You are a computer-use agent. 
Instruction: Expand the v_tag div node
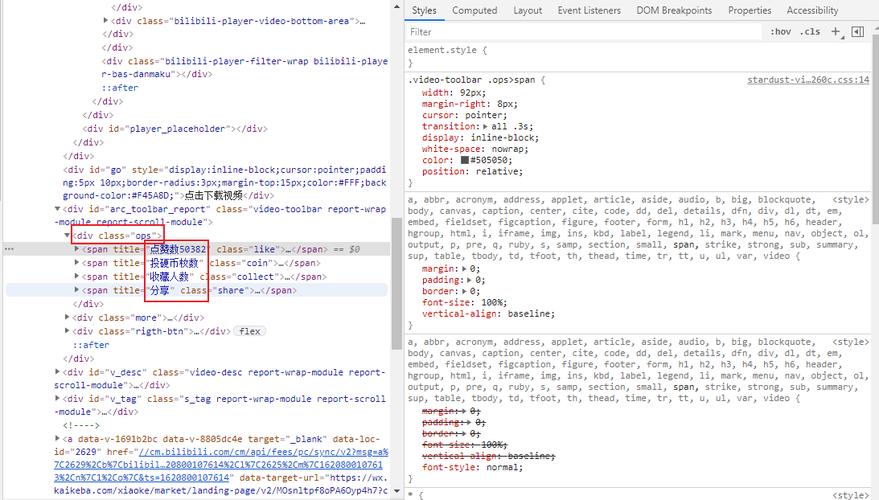(x=58, y=399)
